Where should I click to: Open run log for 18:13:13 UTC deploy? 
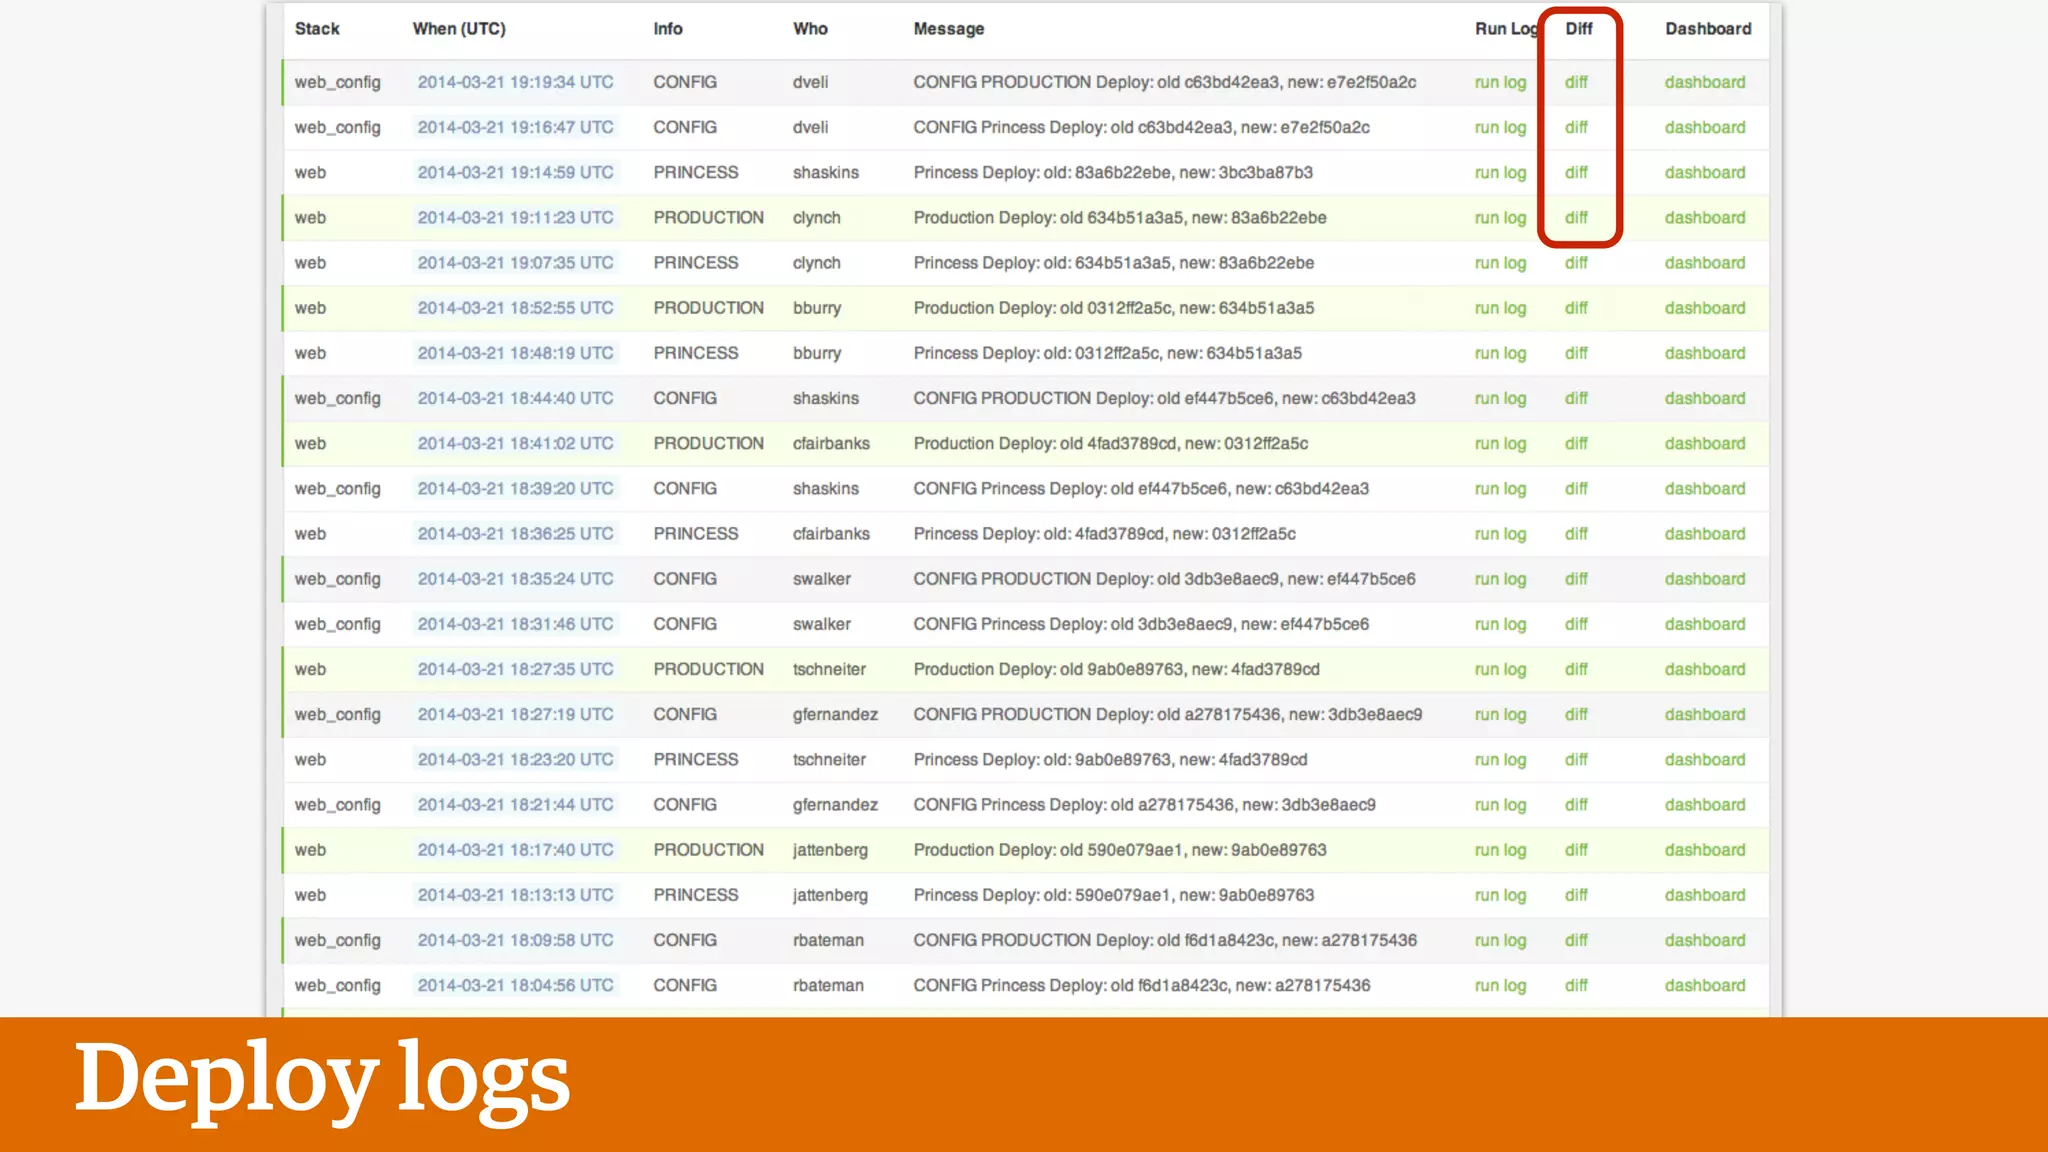coord(1500,895)
